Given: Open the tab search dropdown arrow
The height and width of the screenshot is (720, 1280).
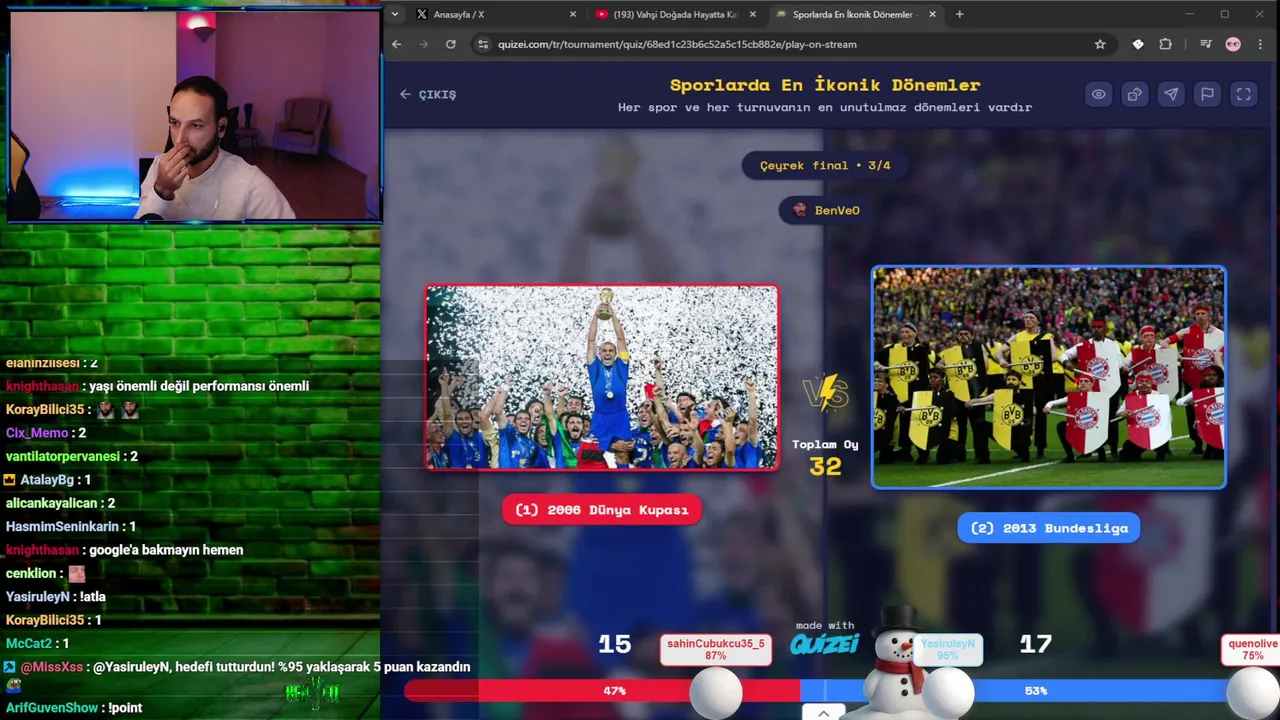Looking at the screenshot, I should tap(396, 14).
